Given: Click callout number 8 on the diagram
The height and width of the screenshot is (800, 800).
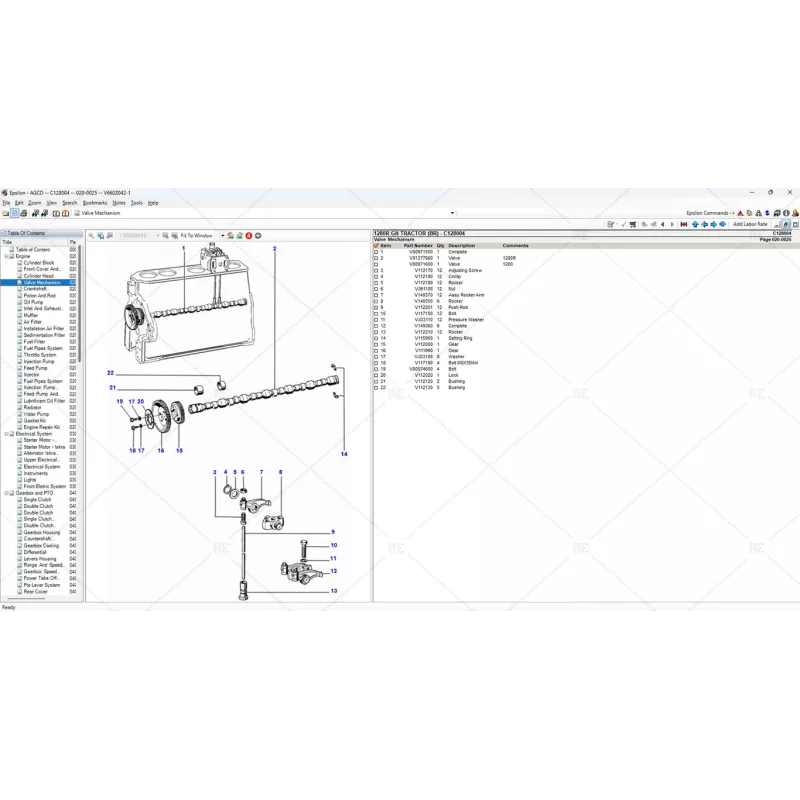Looking at the screenshot, I should click(x=280, y=472).
